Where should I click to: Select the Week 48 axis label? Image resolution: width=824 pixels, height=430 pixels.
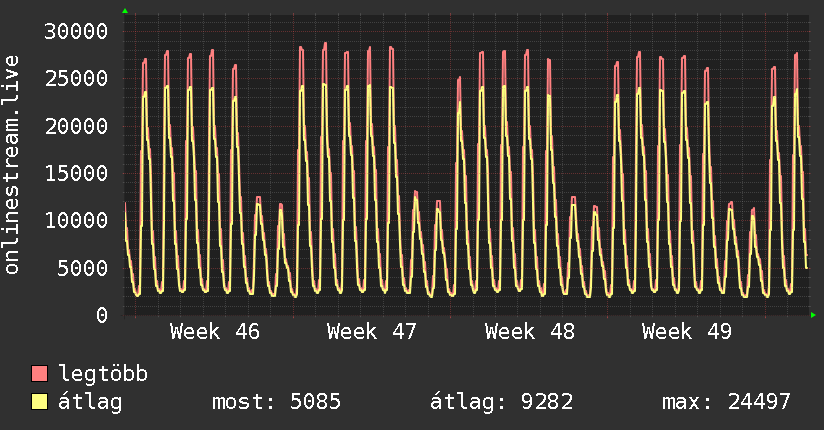click(529, 331)
